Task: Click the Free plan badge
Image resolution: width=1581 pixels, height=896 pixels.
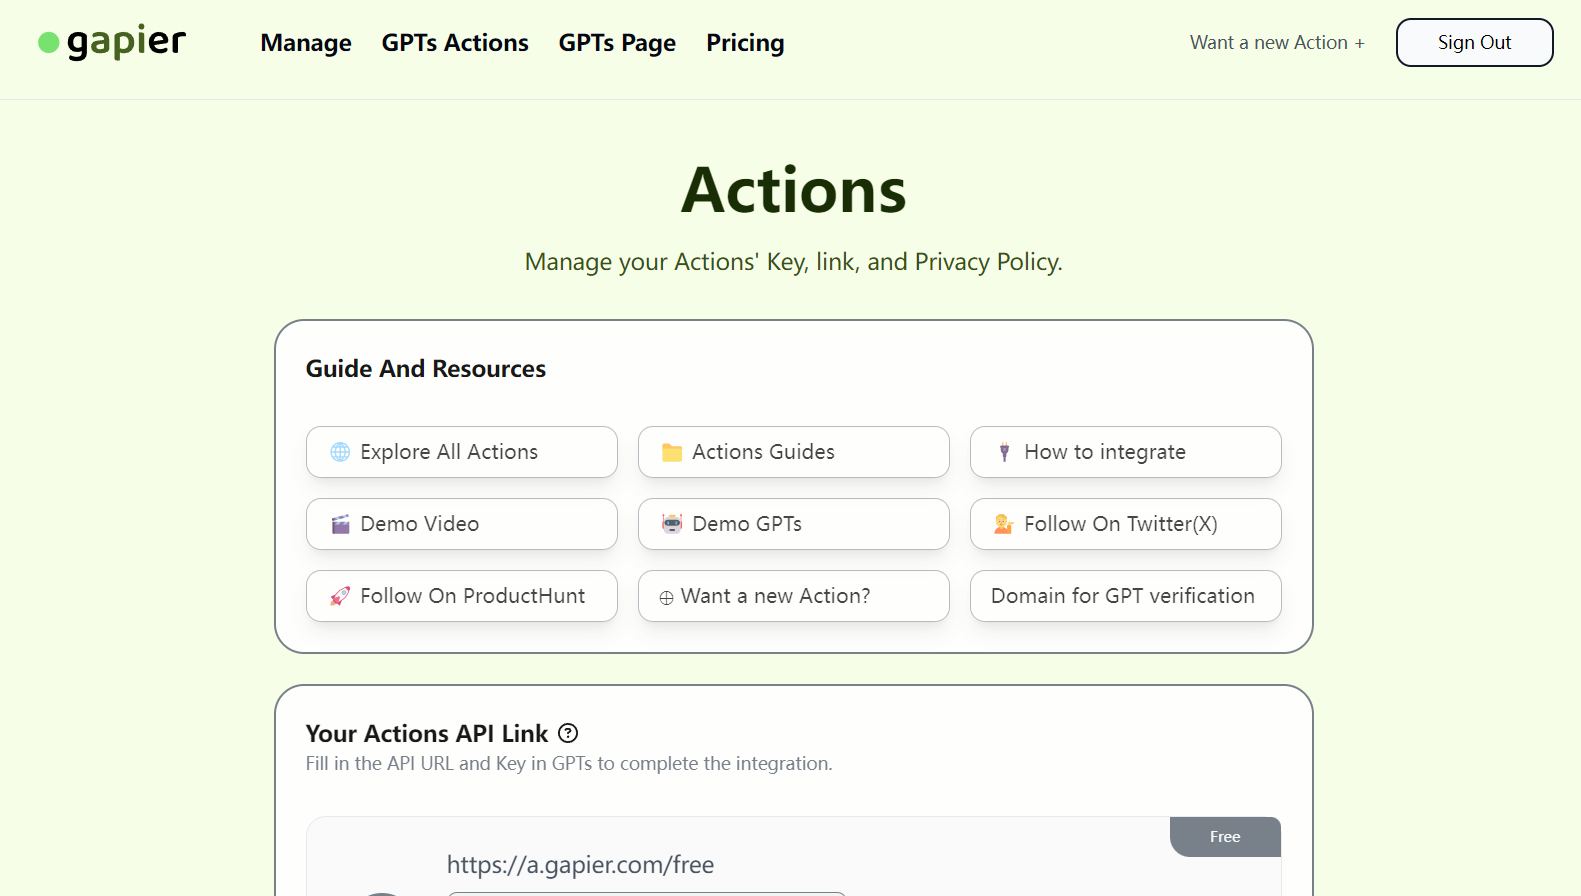Action: coord(1225,837)
